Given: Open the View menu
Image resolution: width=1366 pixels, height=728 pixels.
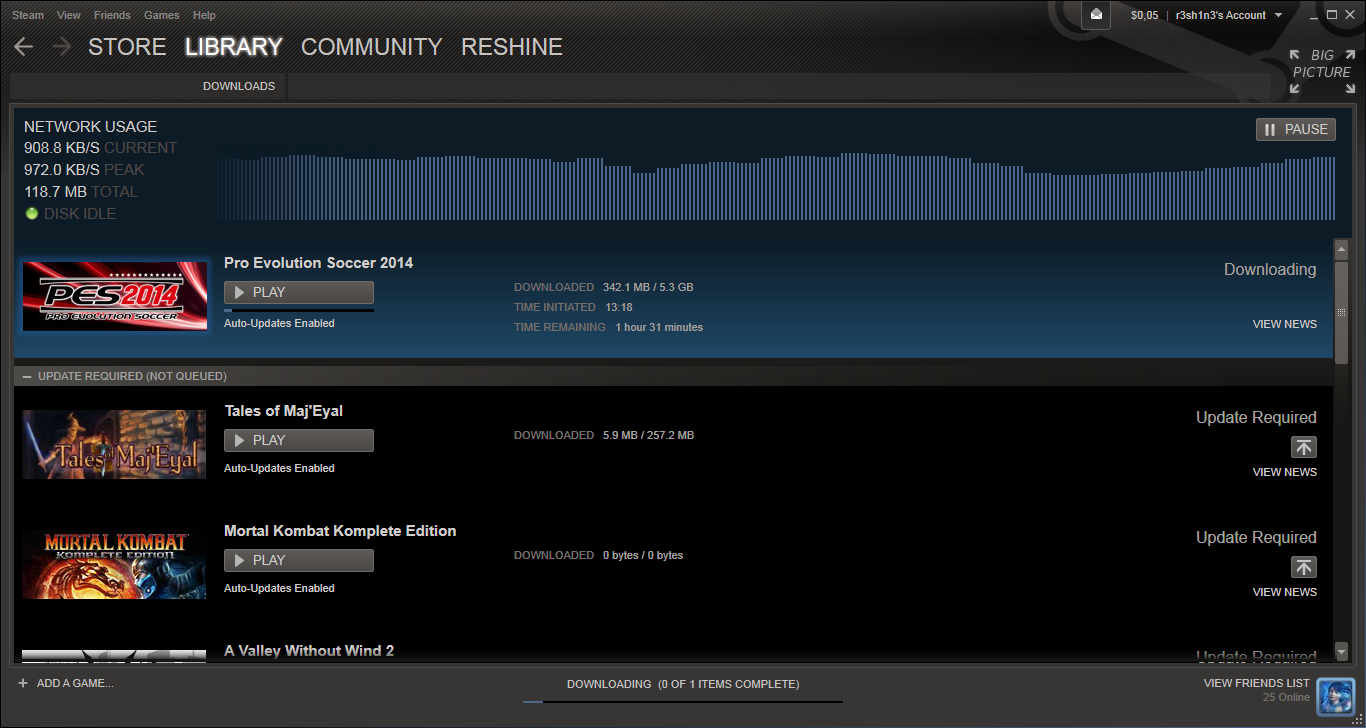Looking at the screenshot, I should coord(69,15).
